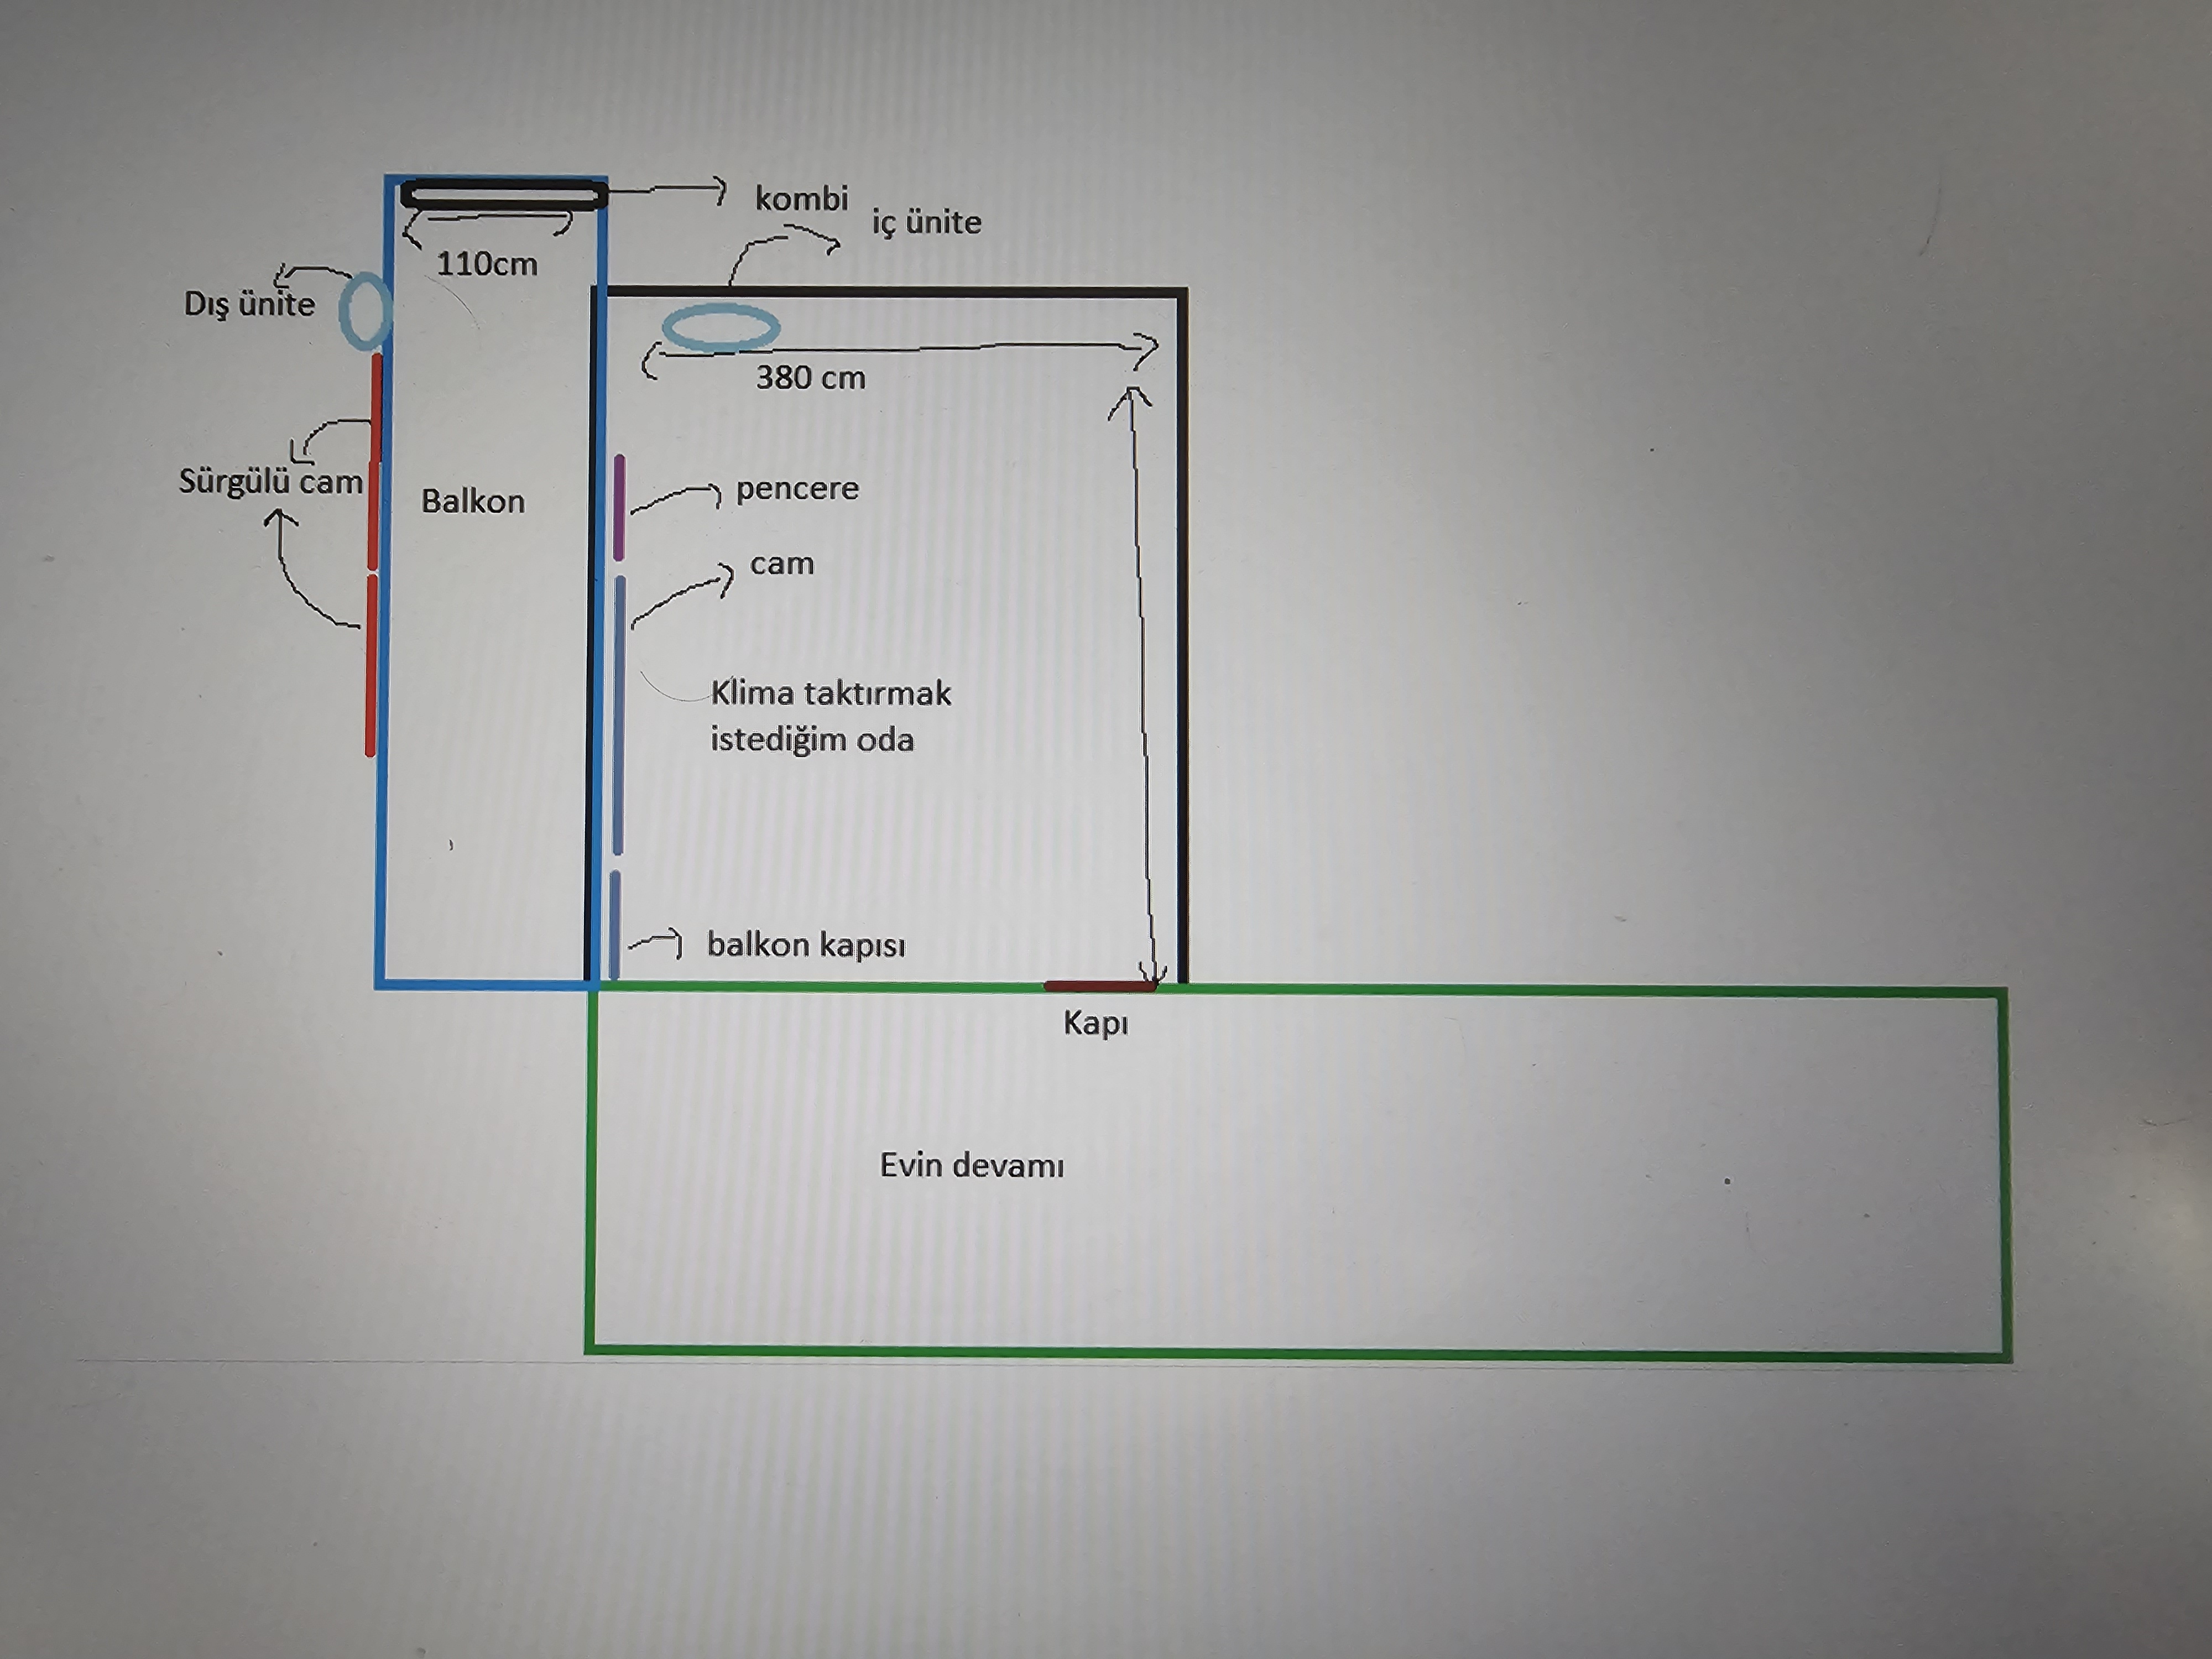This screenshot has height=1659, width=2212.
Task: Click the "balkon kapısı" text label
Action: click(x=806, y=945)
